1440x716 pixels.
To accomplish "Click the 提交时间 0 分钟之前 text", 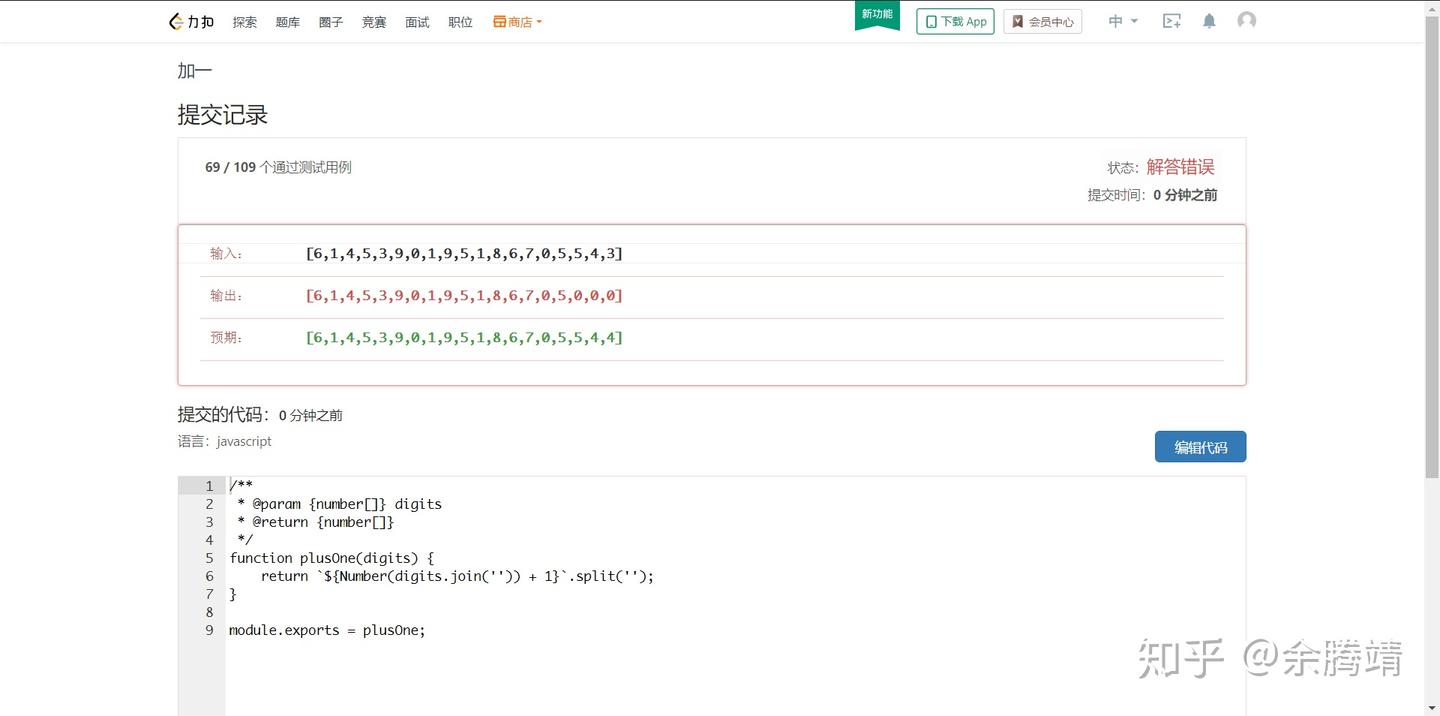I will tap(1153, 195).
